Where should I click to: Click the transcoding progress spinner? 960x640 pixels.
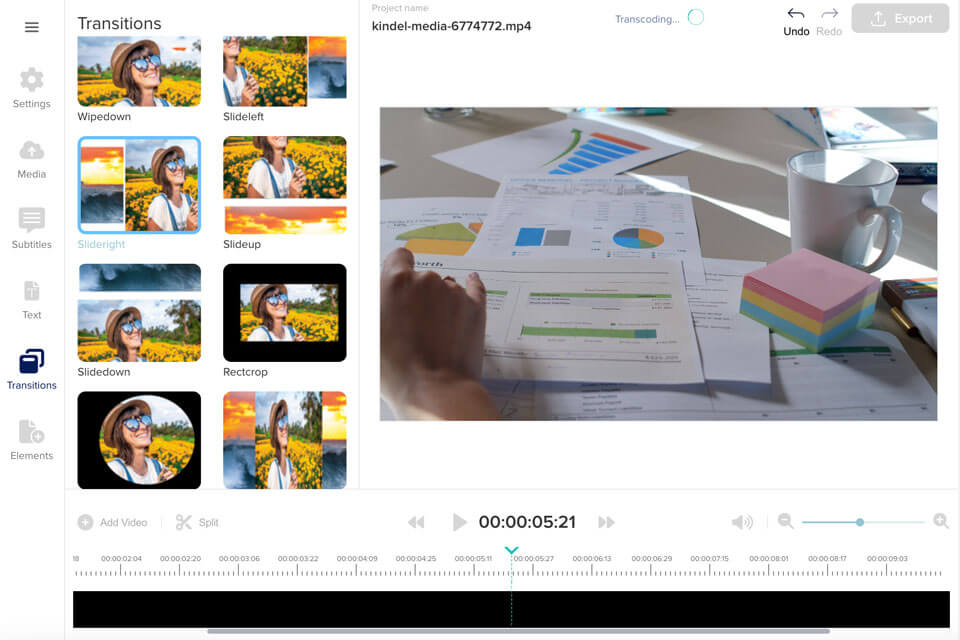(696, 17)
